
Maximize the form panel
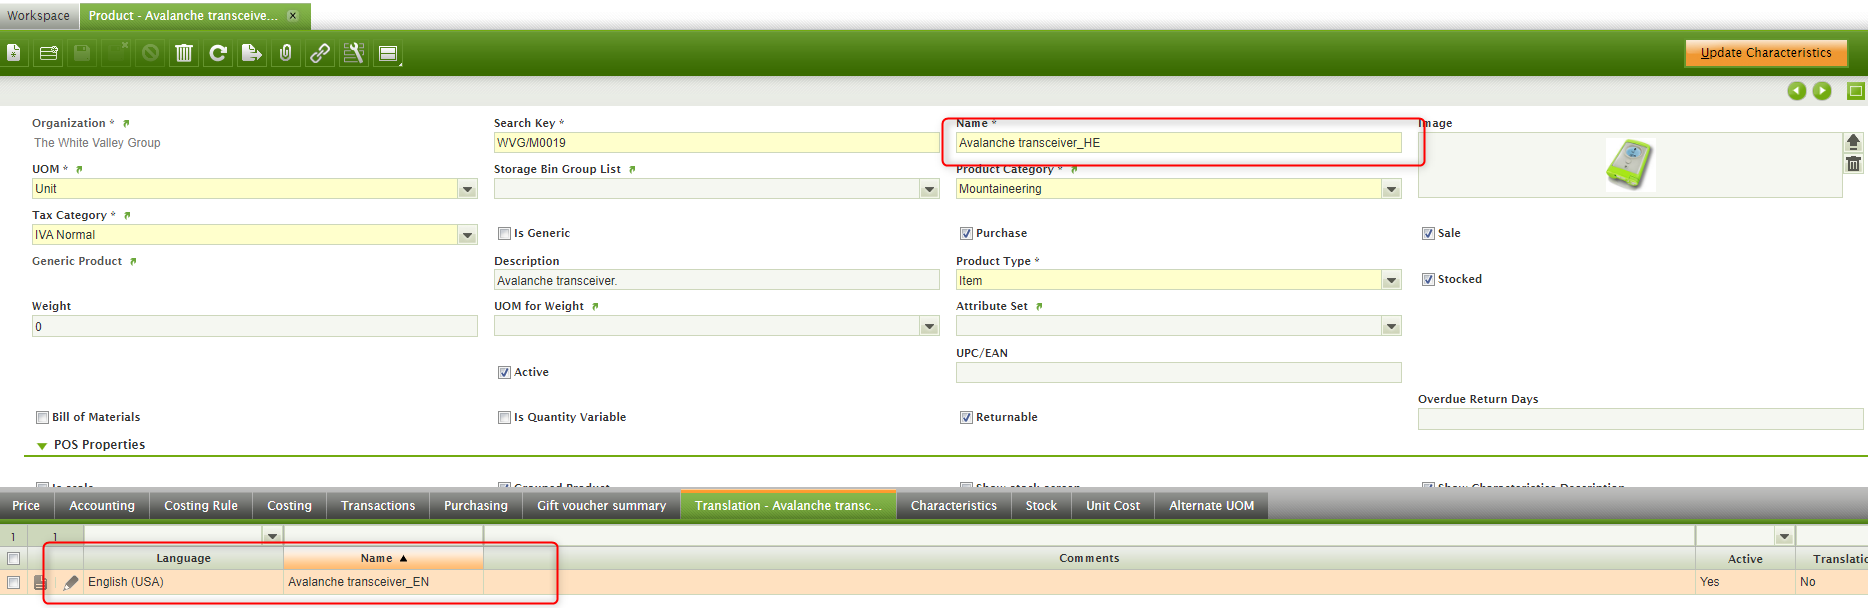click(x=1856, y=91)
